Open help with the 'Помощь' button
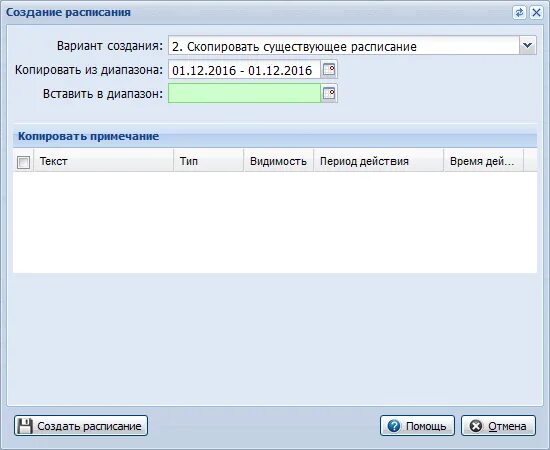 click(417, 426)
